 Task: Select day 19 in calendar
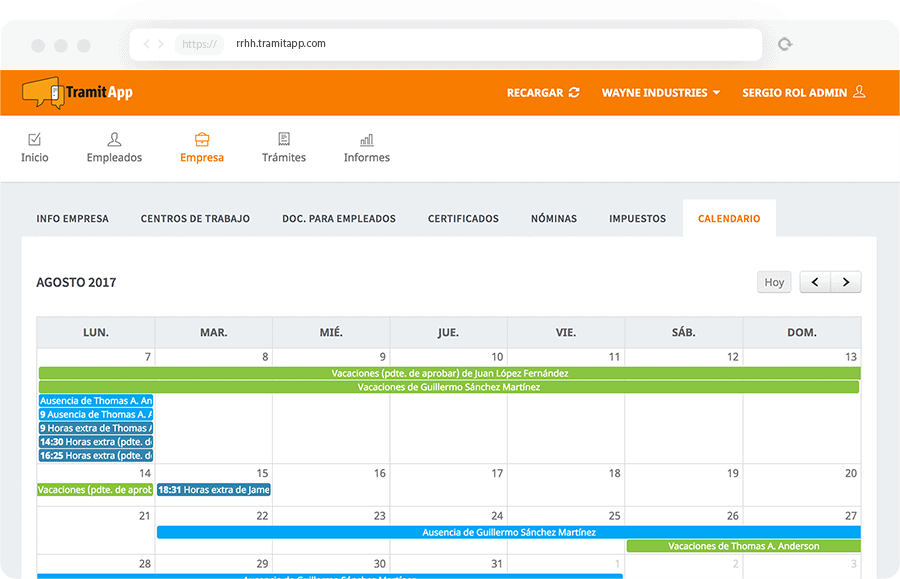click(x=732, y=473)
